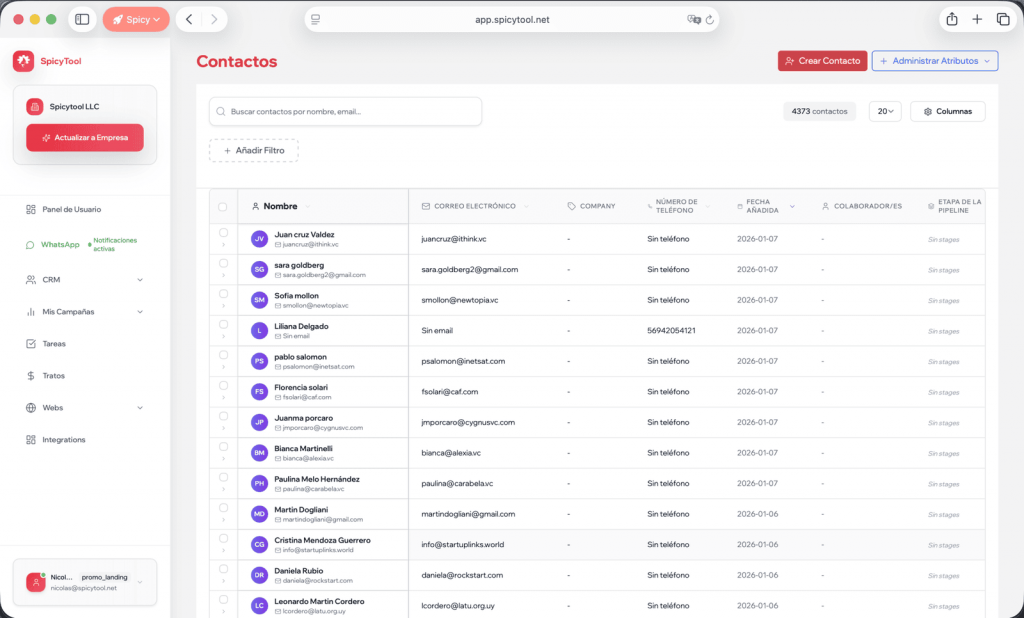The height and width of the screenshot is (618, 1024).
Task: Click the page reload icon in address bar
Action: coord(710,19)
